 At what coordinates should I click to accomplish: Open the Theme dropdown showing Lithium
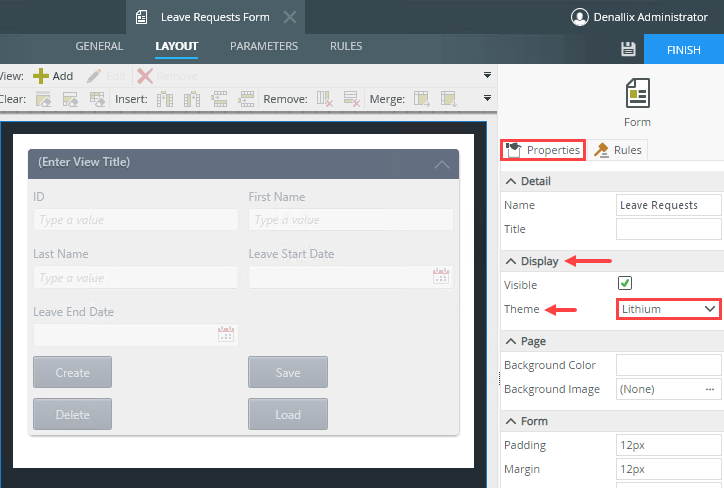[668, 309]
